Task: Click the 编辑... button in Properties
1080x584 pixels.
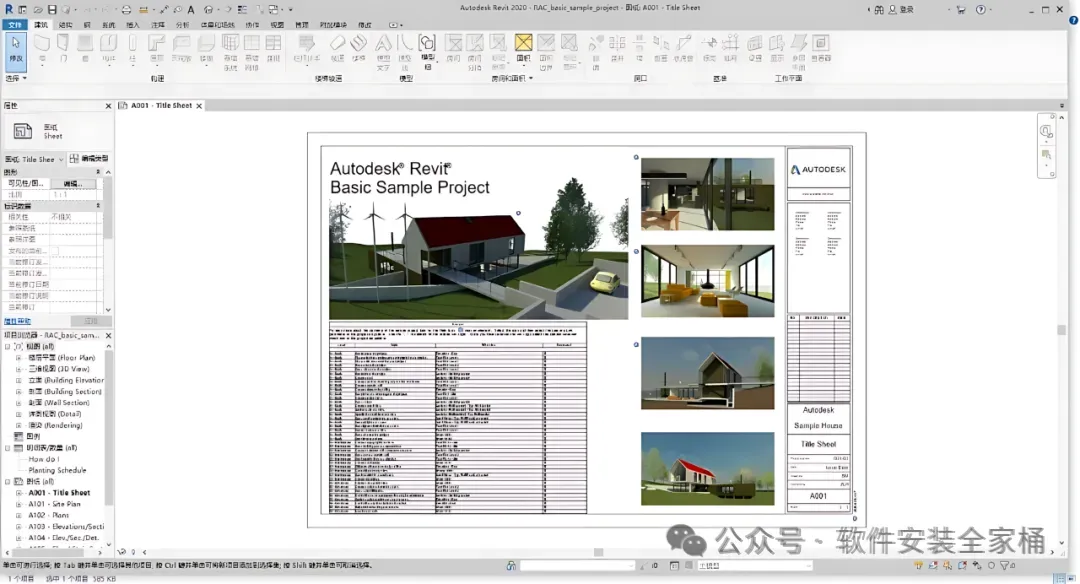Action: click(x=72, y=184)
